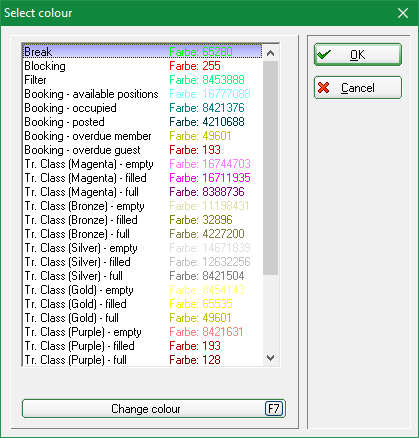Select the Filter colour entry

pos(143,80)
